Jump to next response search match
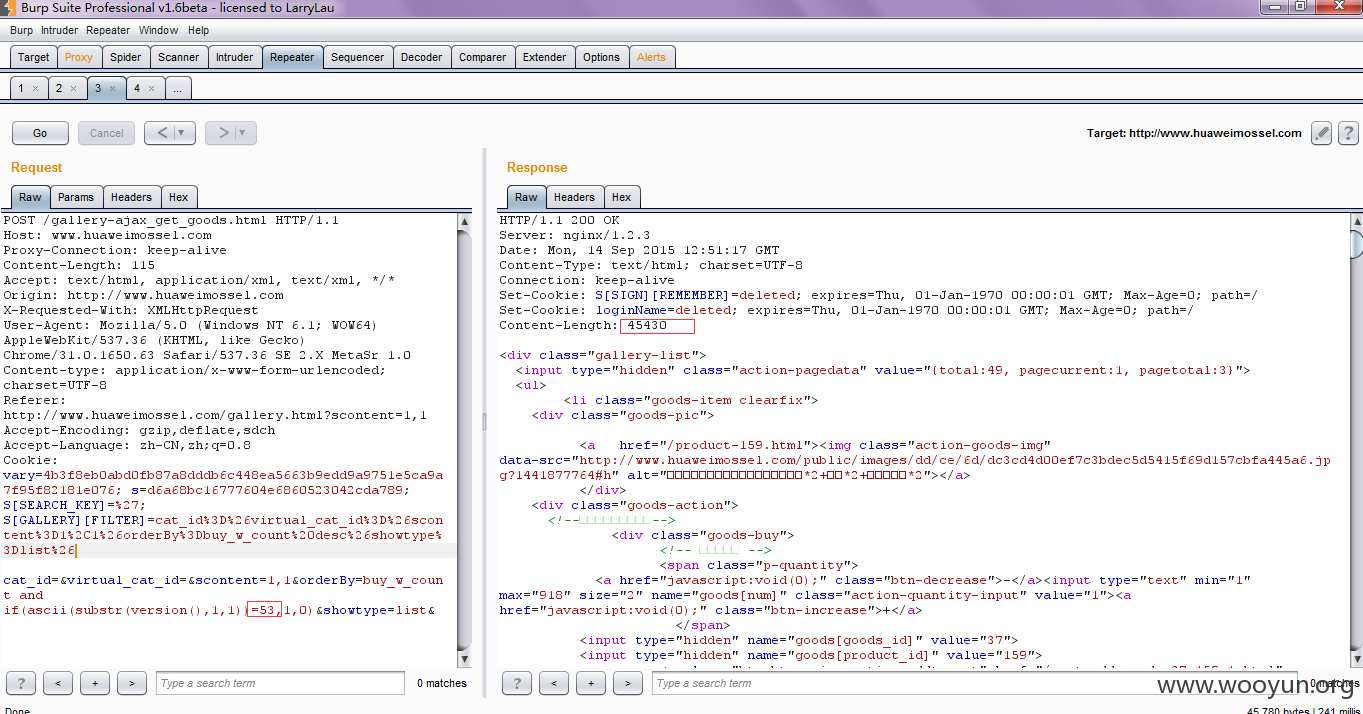 628,683
